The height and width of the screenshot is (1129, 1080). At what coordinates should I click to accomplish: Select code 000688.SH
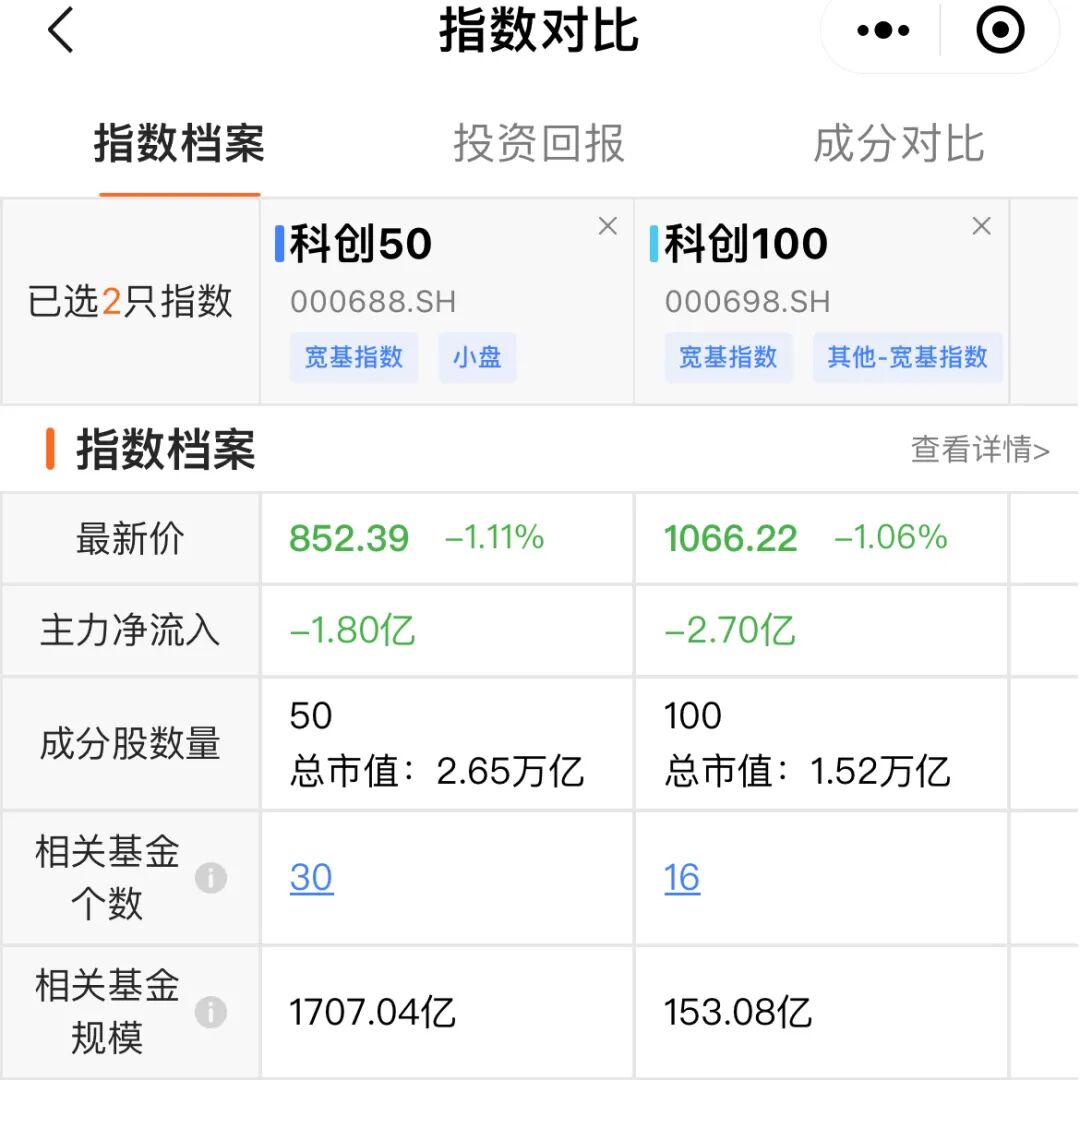373,302
